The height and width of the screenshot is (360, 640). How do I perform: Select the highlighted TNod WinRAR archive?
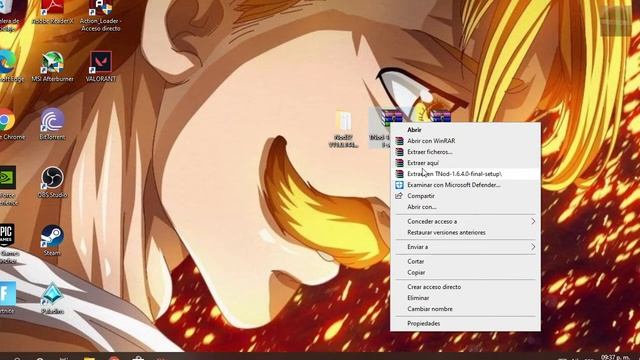(x=380, y=129)
